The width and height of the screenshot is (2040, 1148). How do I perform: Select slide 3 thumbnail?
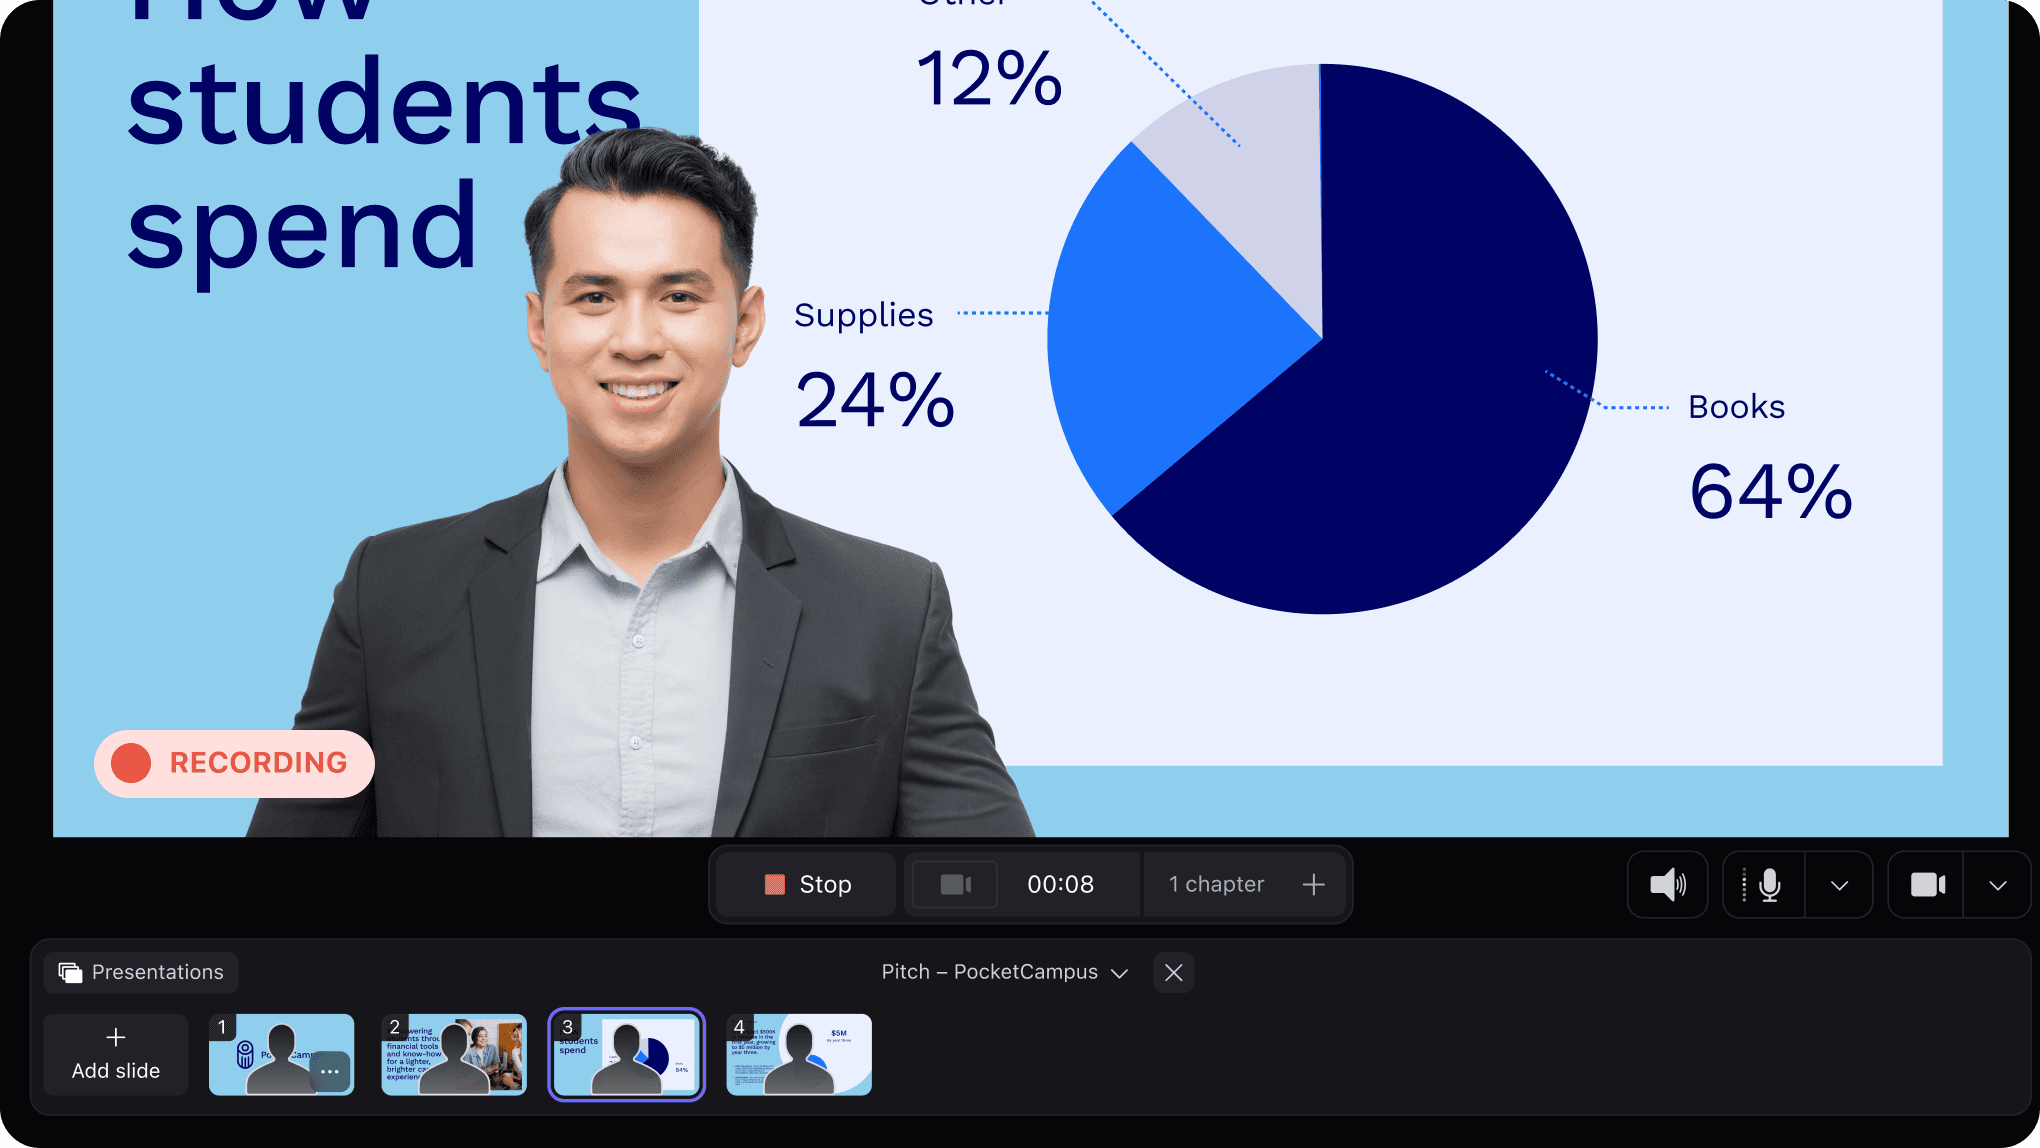(626, 1054)
